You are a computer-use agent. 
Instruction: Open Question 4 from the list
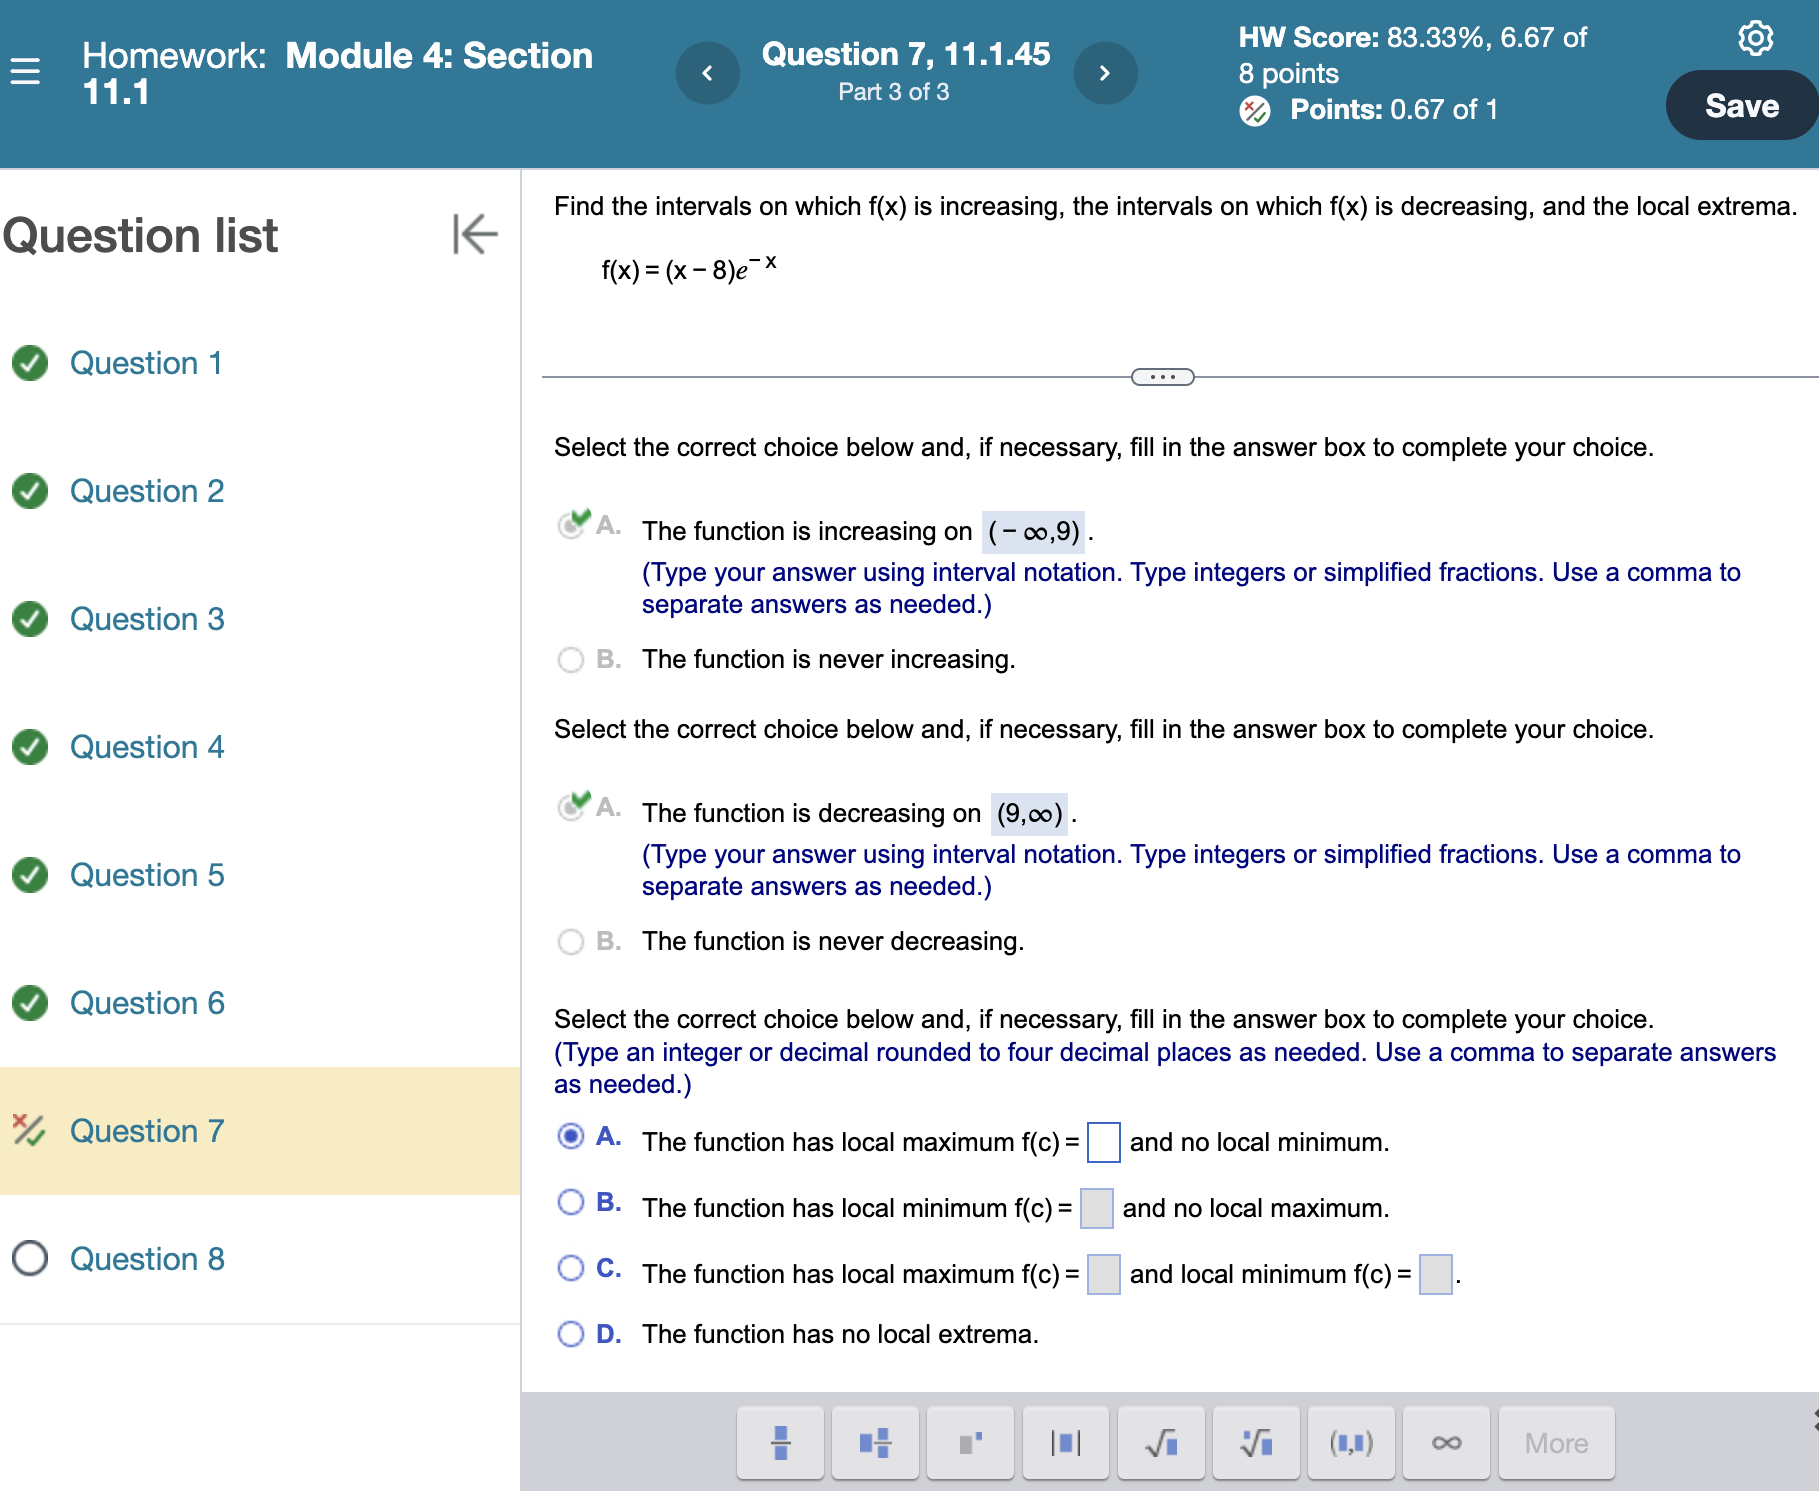click(147, 747)
